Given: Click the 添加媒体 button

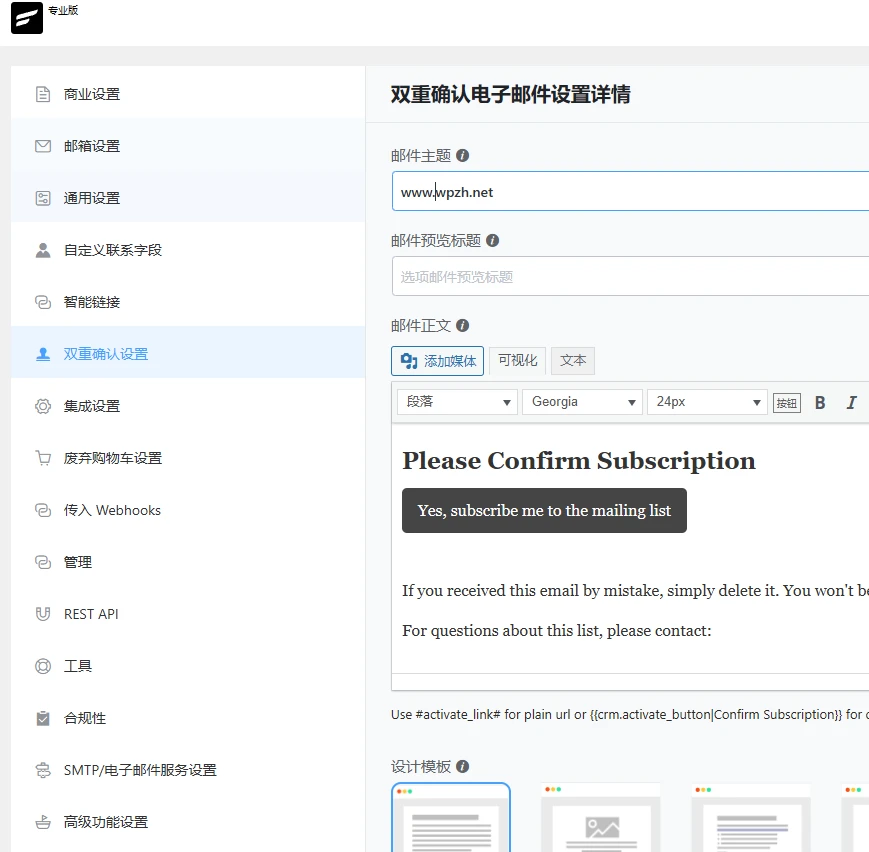Looking at the screenshot, I should [x=437, y=360].
